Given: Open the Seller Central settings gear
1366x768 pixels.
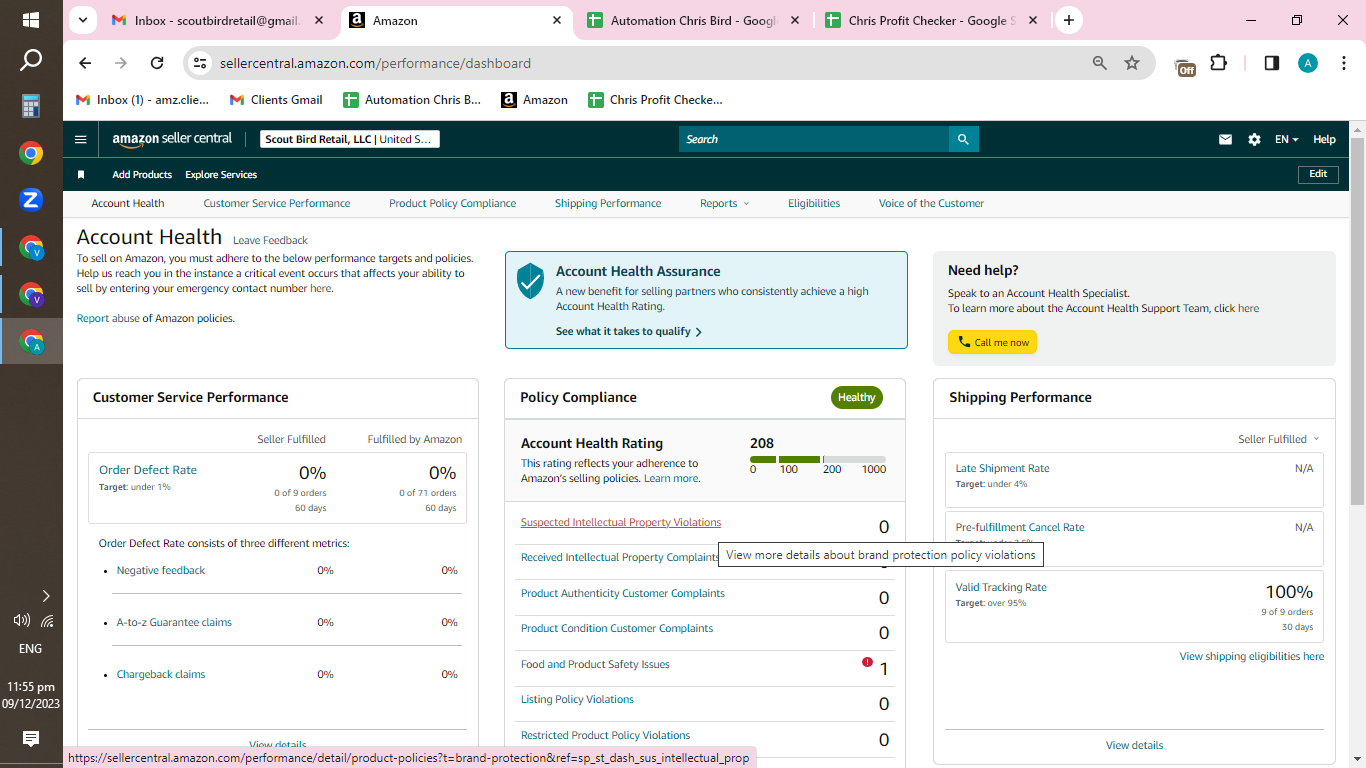Looking at the screenshot, I should coord(1254,140).
